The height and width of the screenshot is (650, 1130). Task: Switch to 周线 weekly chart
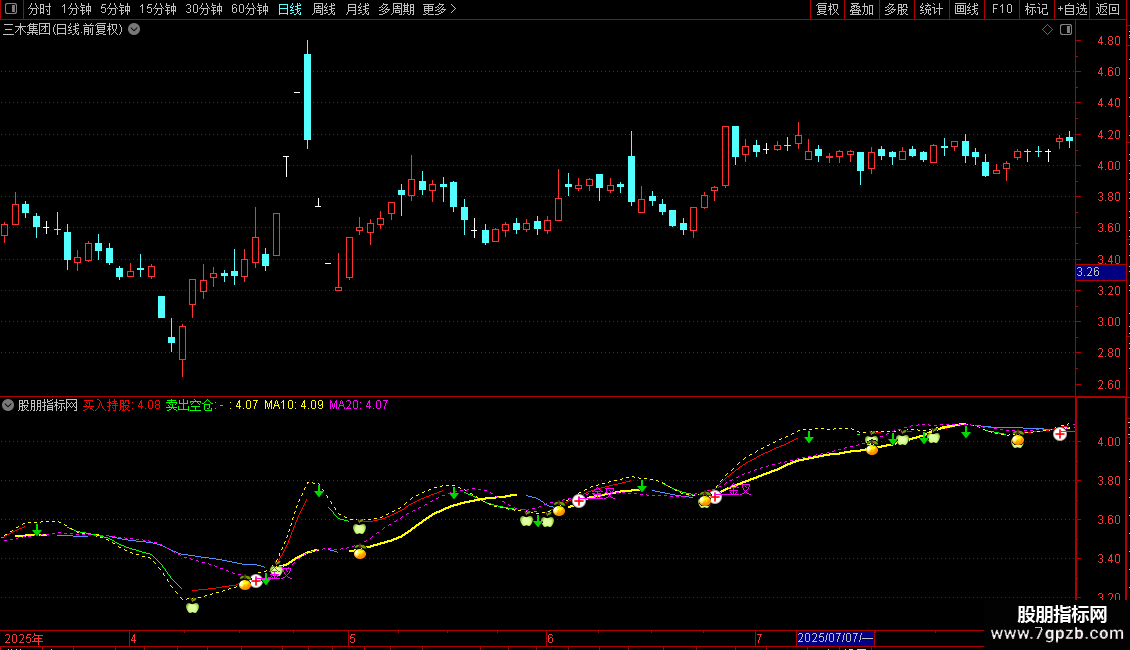(324, 9)
